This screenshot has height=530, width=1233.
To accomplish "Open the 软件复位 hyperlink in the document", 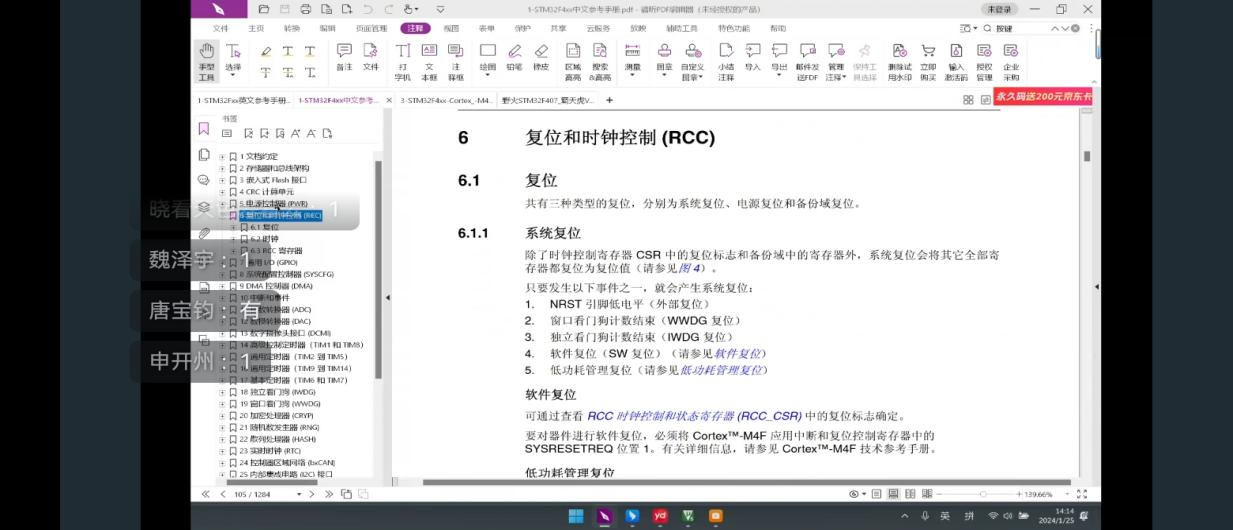I will 737,354.
